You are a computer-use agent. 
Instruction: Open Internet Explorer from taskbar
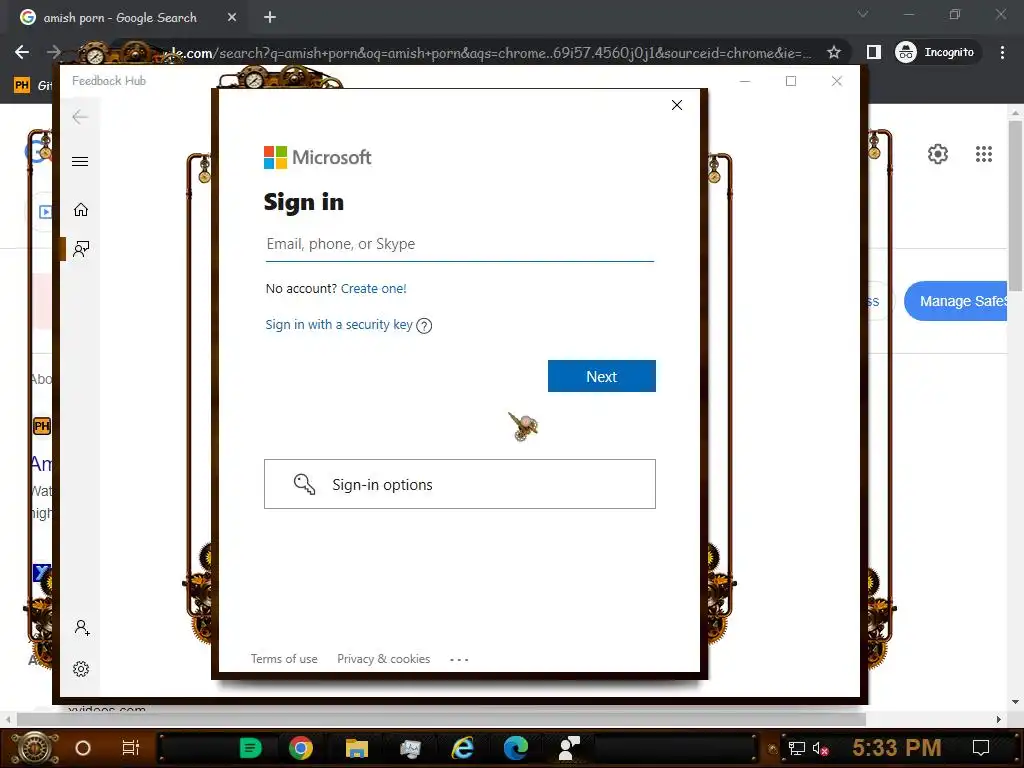point(462,748)
